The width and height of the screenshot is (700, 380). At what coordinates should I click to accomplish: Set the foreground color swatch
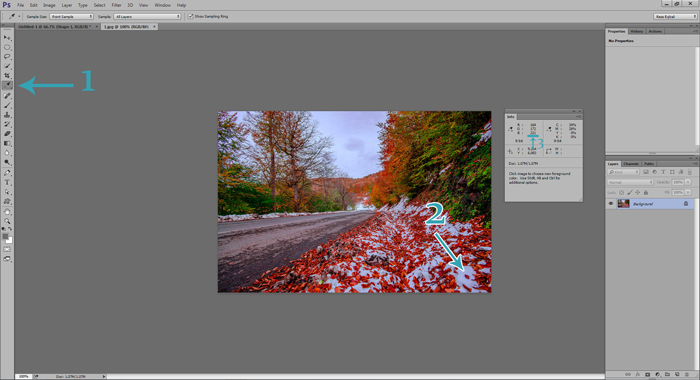click(5, 236)
